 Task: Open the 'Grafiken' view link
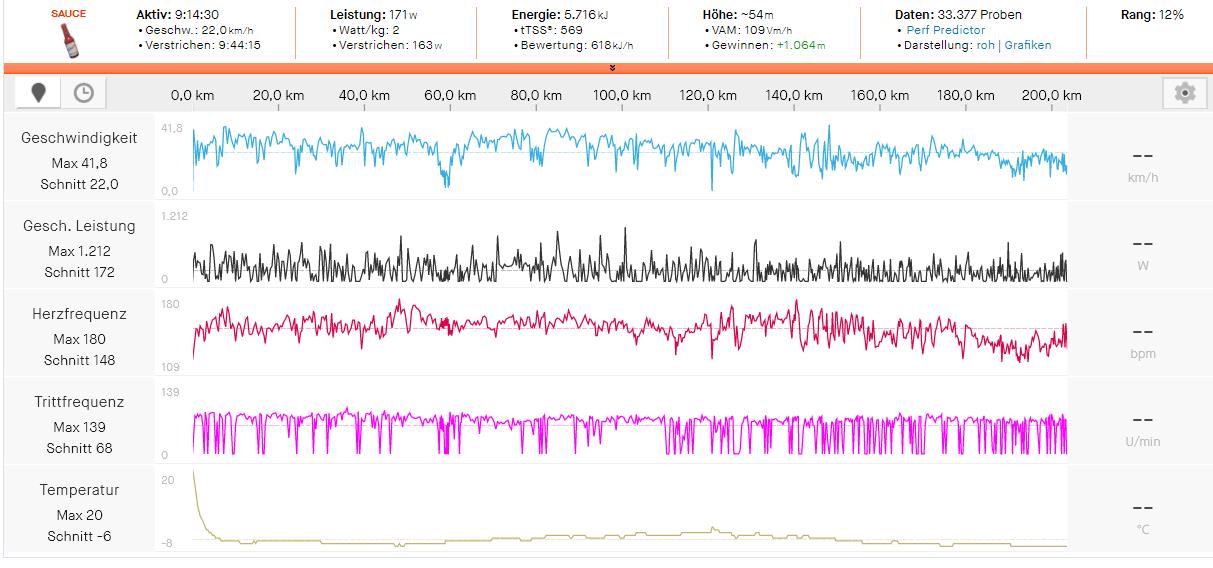pyautogui.click(x=1028, y=45)
